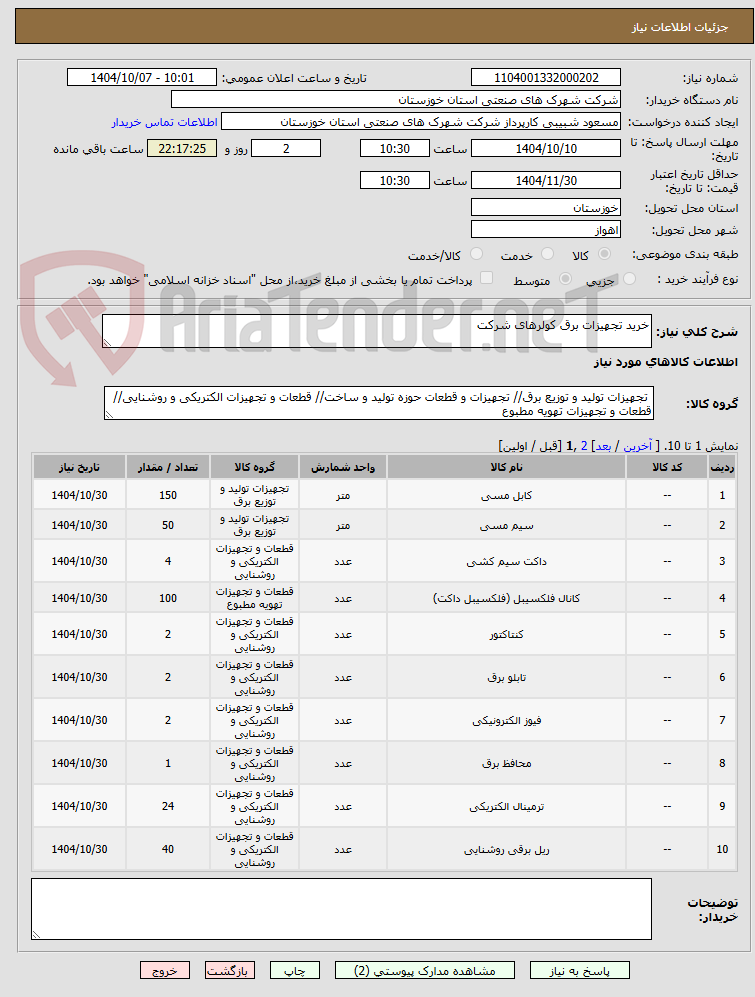
Task: Click the تعداد / مقدار column header
Action: coord(168,467)
